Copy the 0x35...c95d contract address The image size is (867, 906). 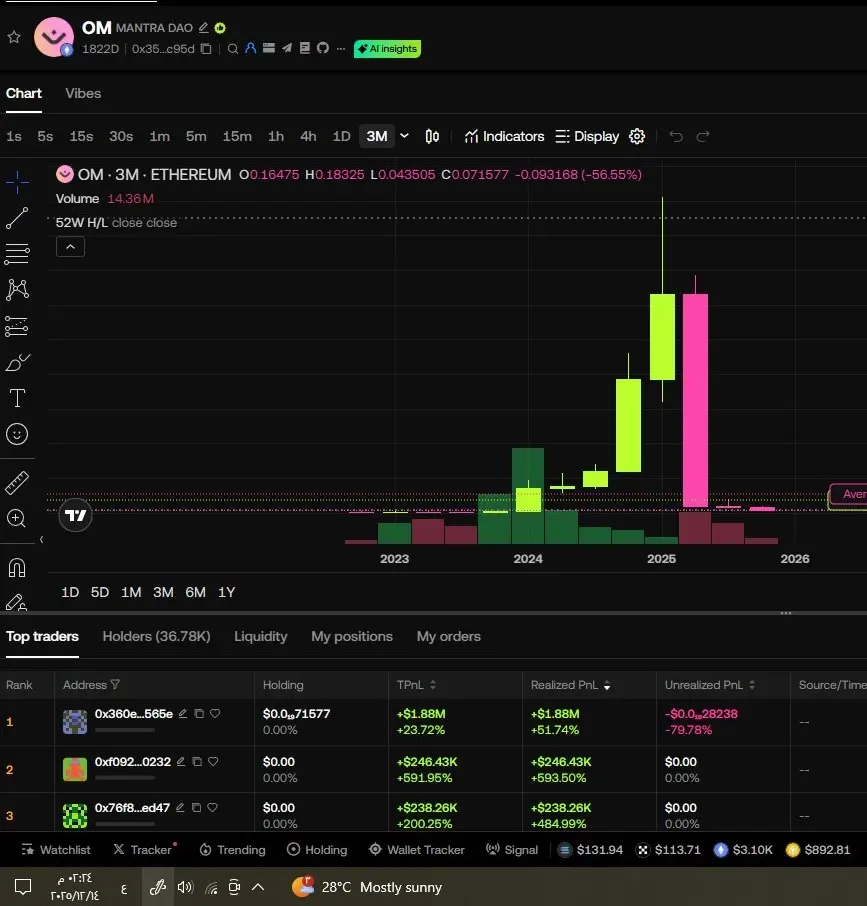tap(206, 49)
